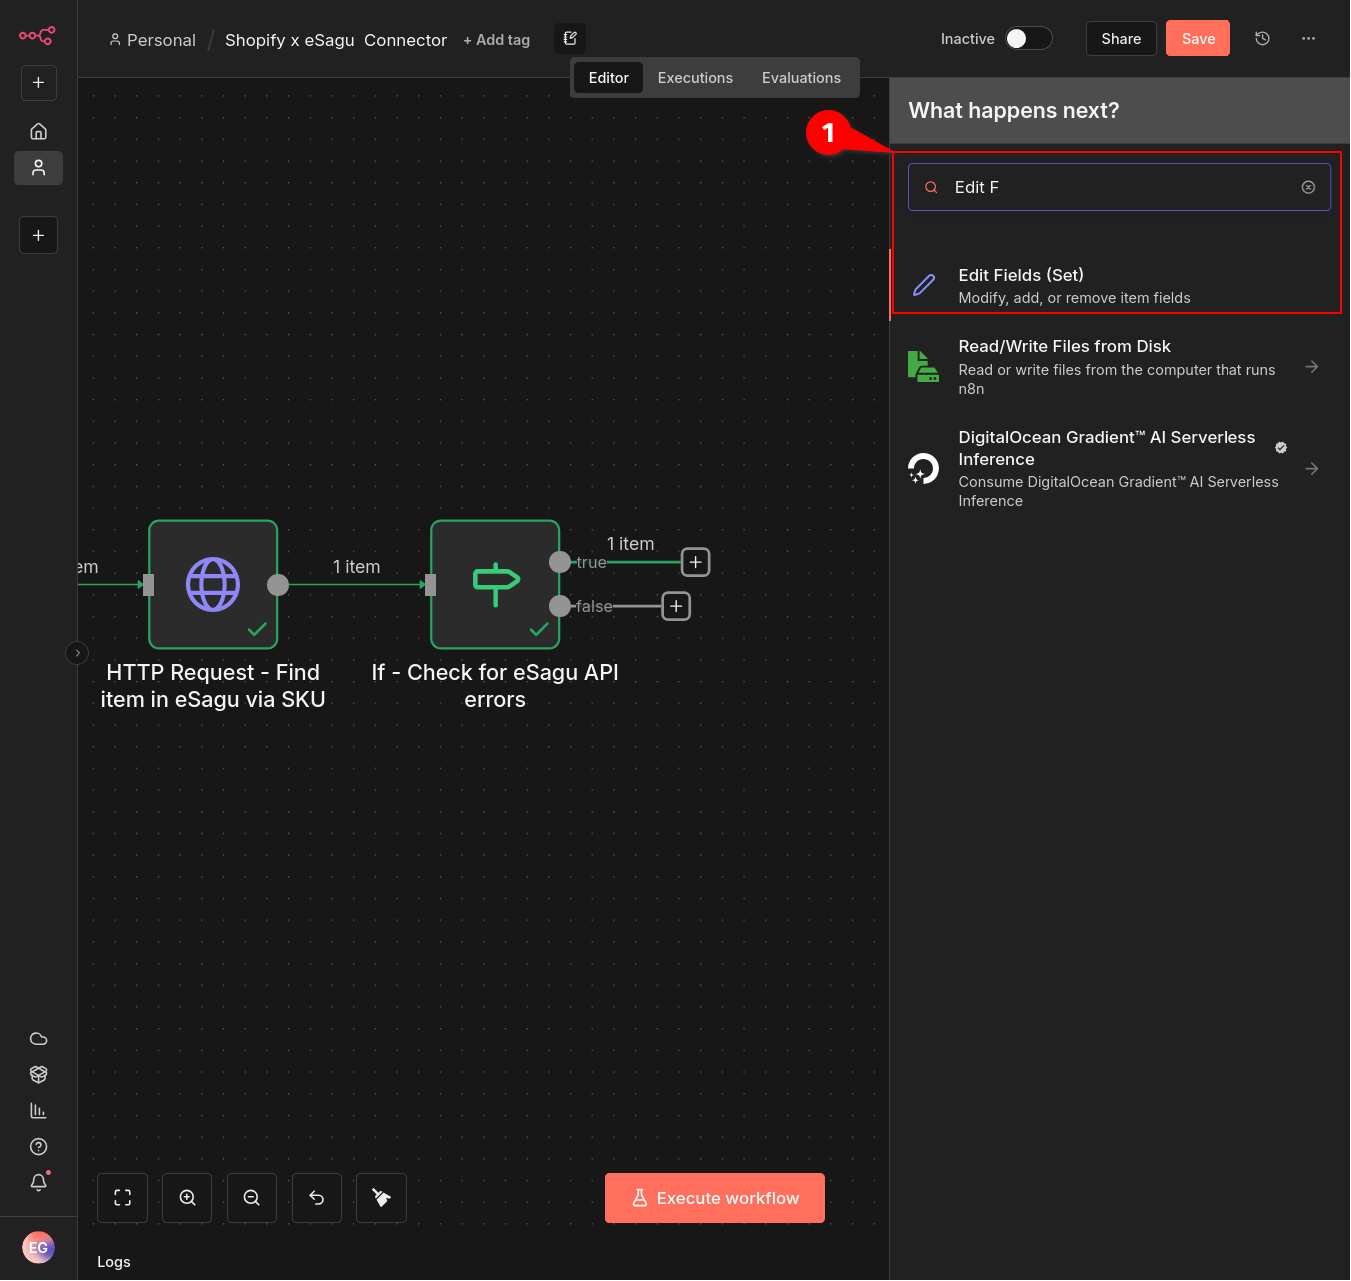Image resolution: width=1351 pixels, height=1281 pixels.
Task: Open the Logs panel
Action: click(114, 1262)
